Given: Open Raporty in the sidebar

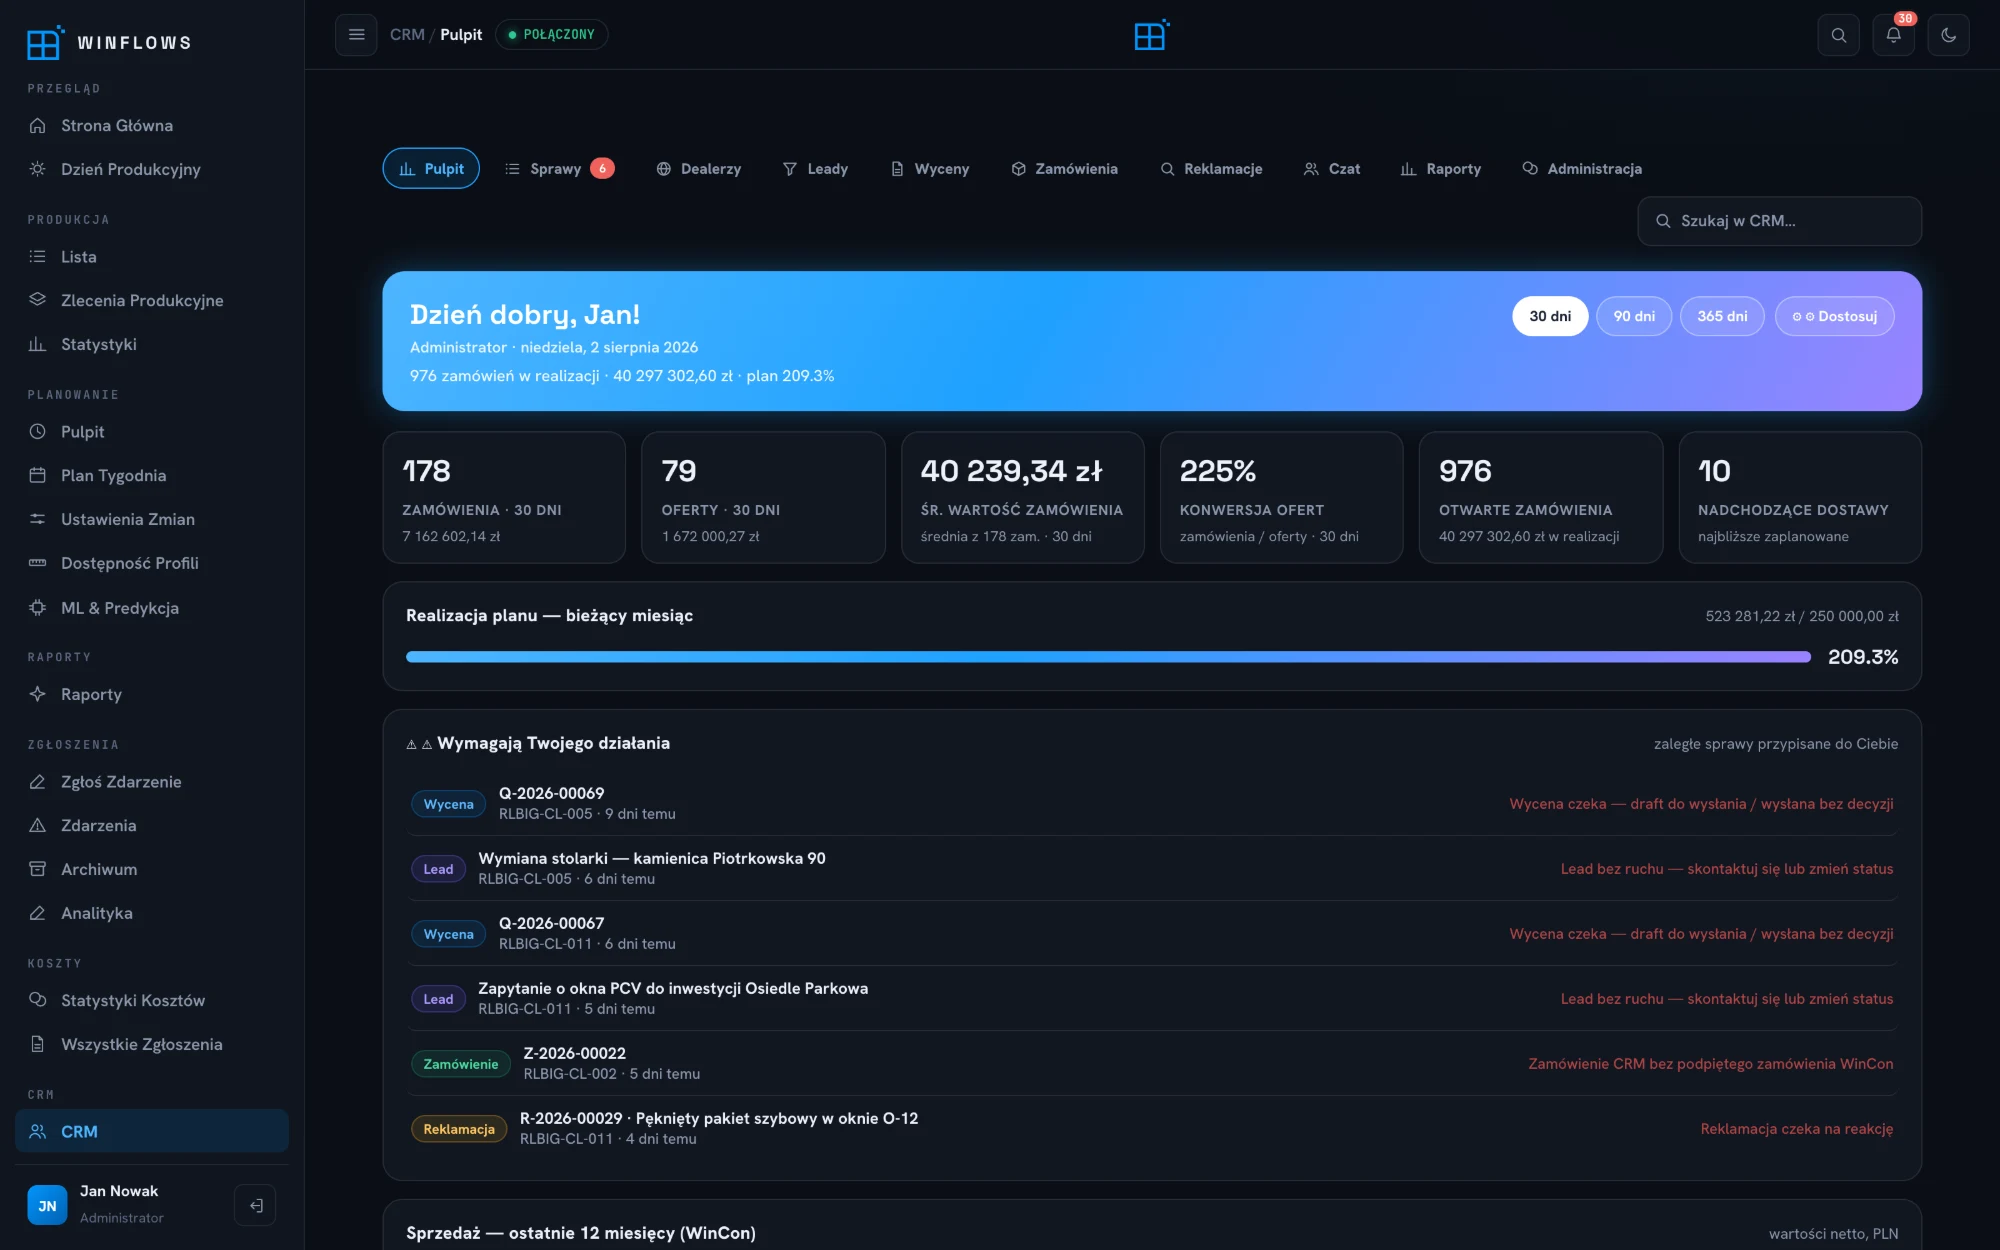Looking at the screenshot, I should pyautogui.click(x=152, y=694).
